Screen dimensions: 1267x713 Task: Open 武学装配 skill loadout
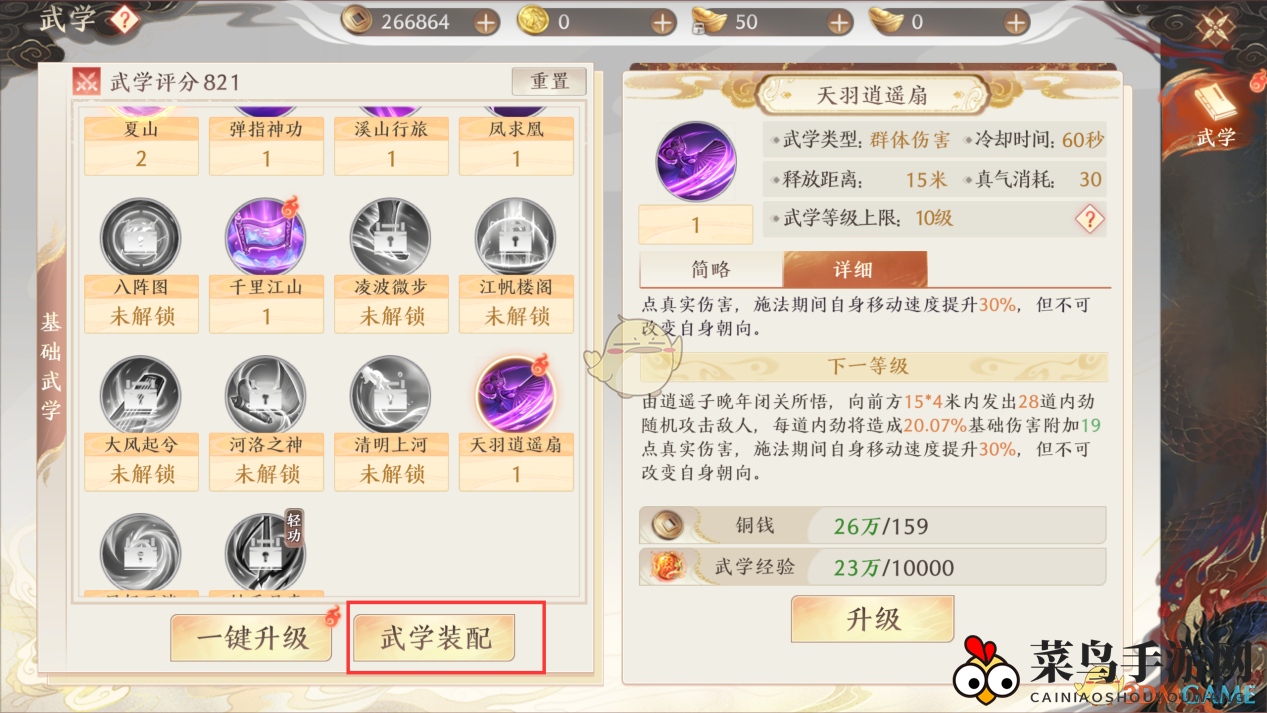(x=436, y=638)
